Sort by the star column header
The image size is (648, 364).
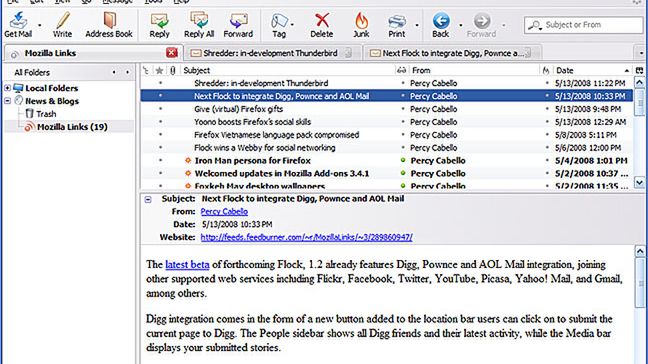159,71
